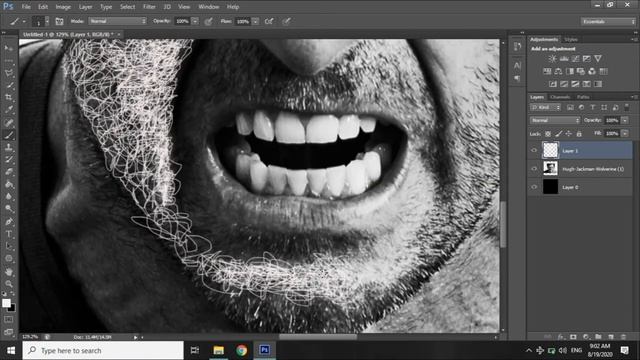Open the Brush Preset picker arrow
Image resolution: width=640 pixels, height=360 pixels.
click(x=47, y=21)
